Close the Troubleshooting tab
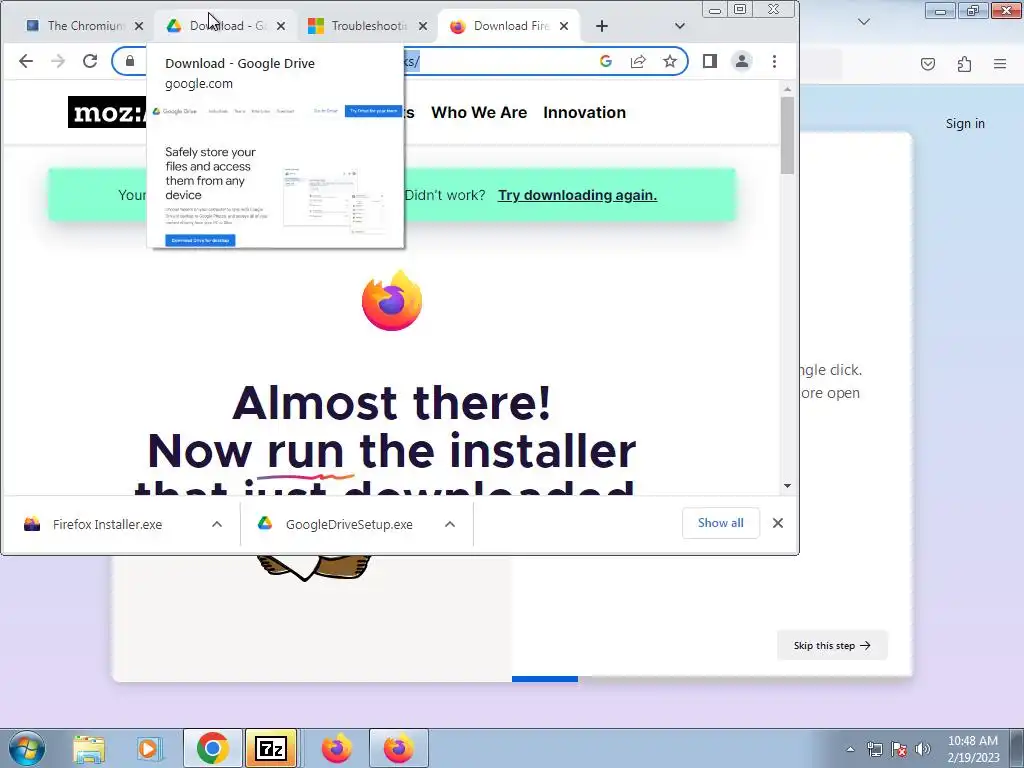 coord(423,26)
